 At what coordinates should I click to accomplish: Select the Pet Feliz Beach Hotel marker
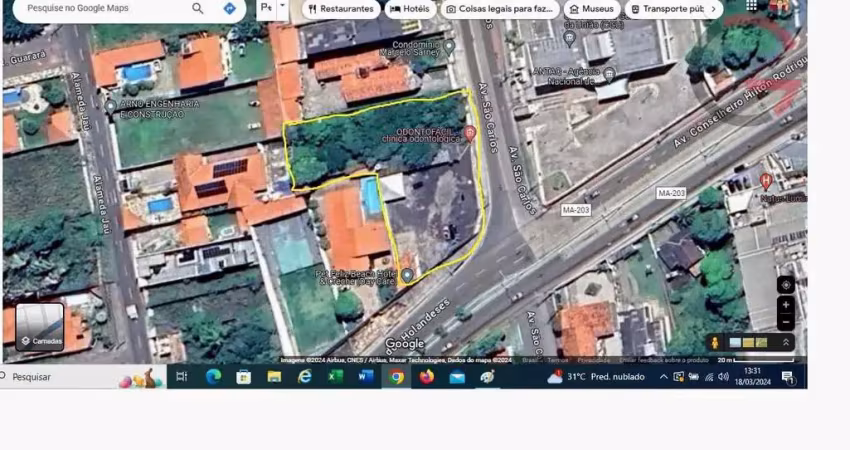tap(407, 275)
